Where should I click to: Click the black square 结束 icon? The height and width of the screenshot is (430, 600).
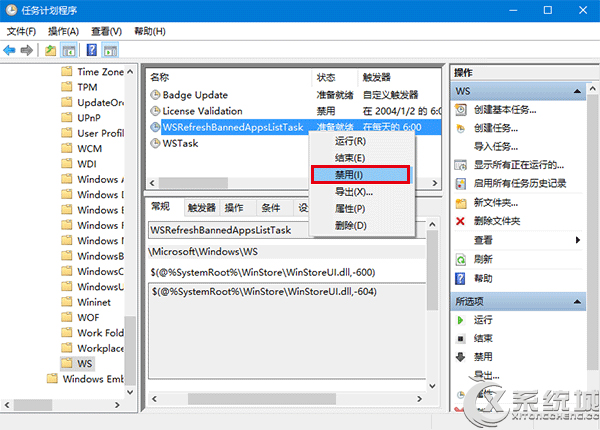(x=460, y=339)
